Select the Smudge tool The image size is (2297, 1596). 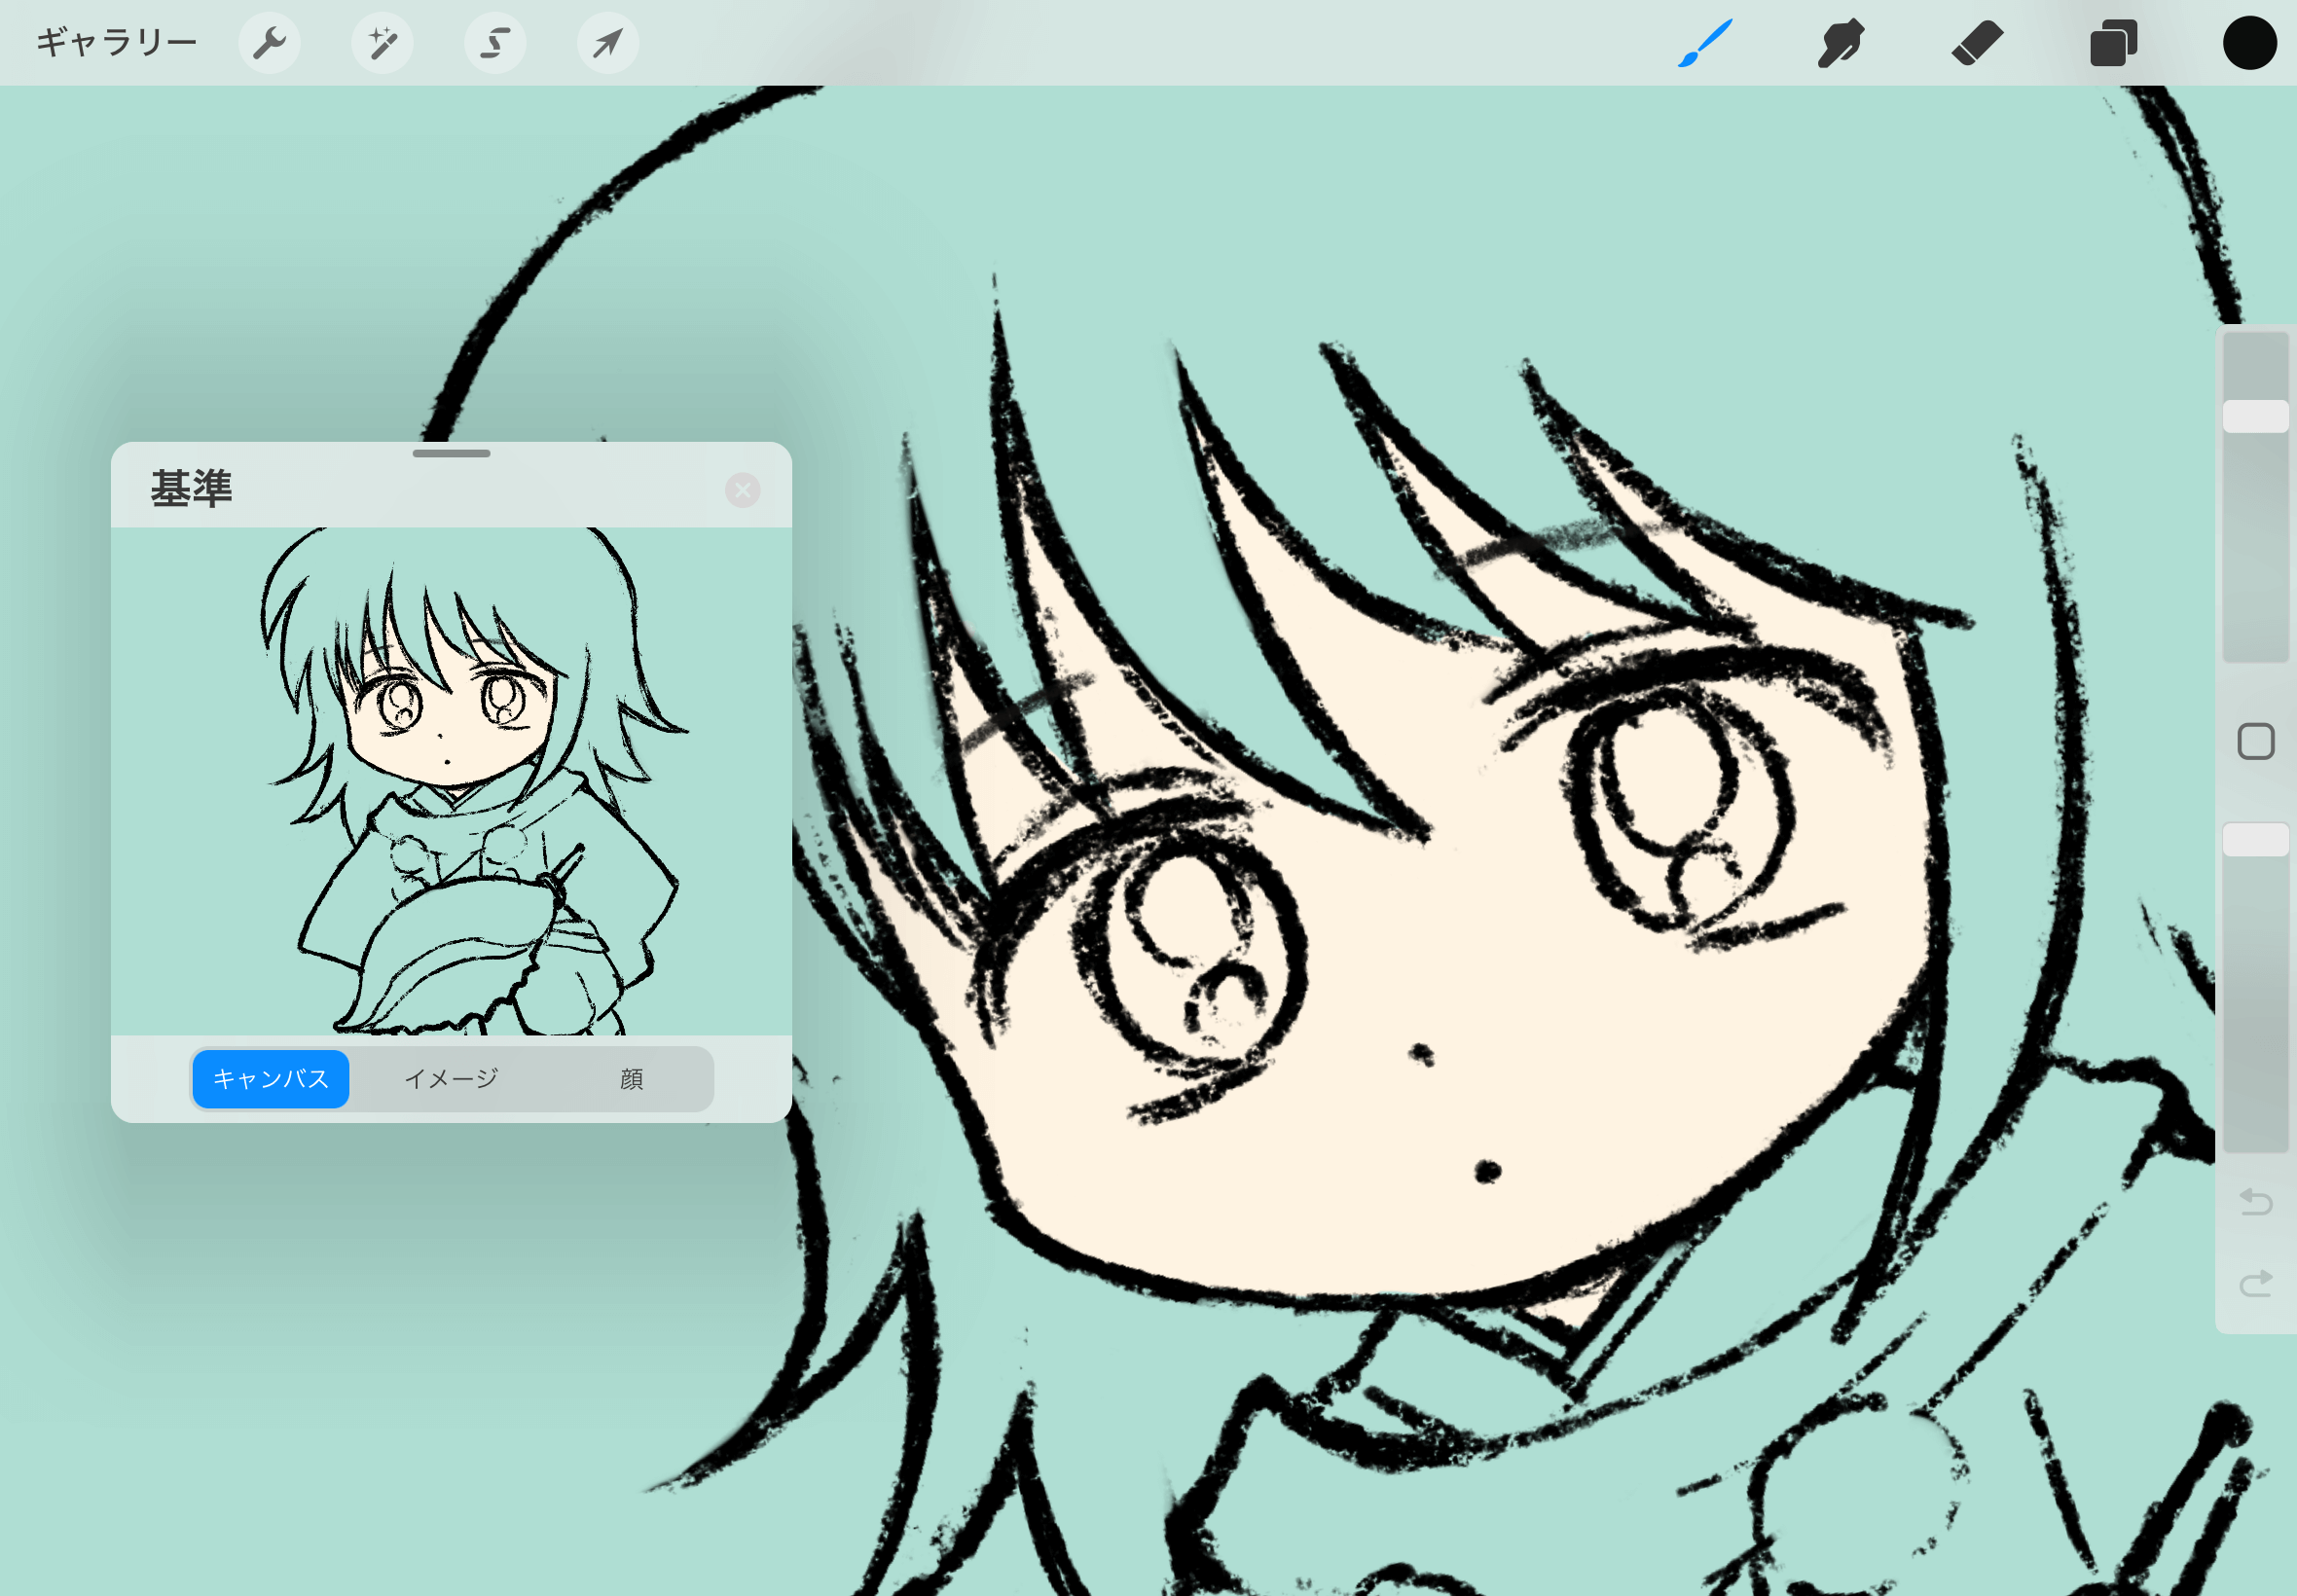(1840, 43)
